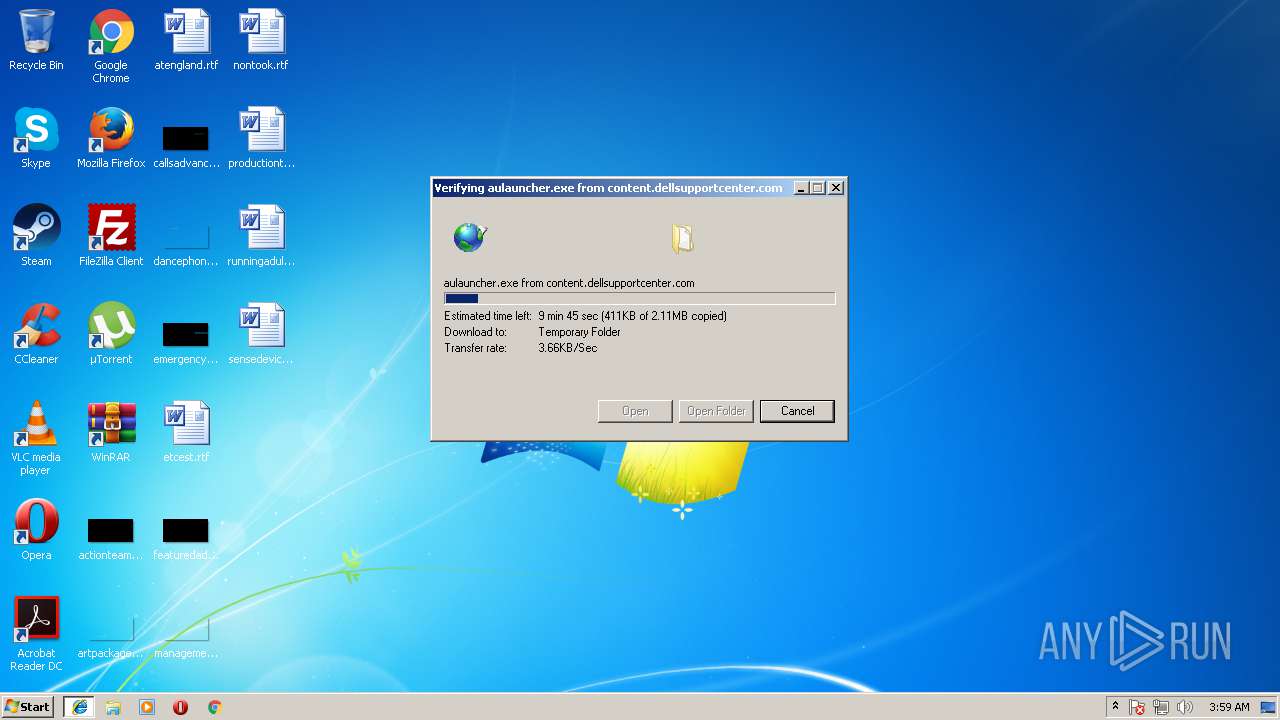Open Internet Explorer taskbar button
Screen dimensions: 1280x720
tap(79, 707)
